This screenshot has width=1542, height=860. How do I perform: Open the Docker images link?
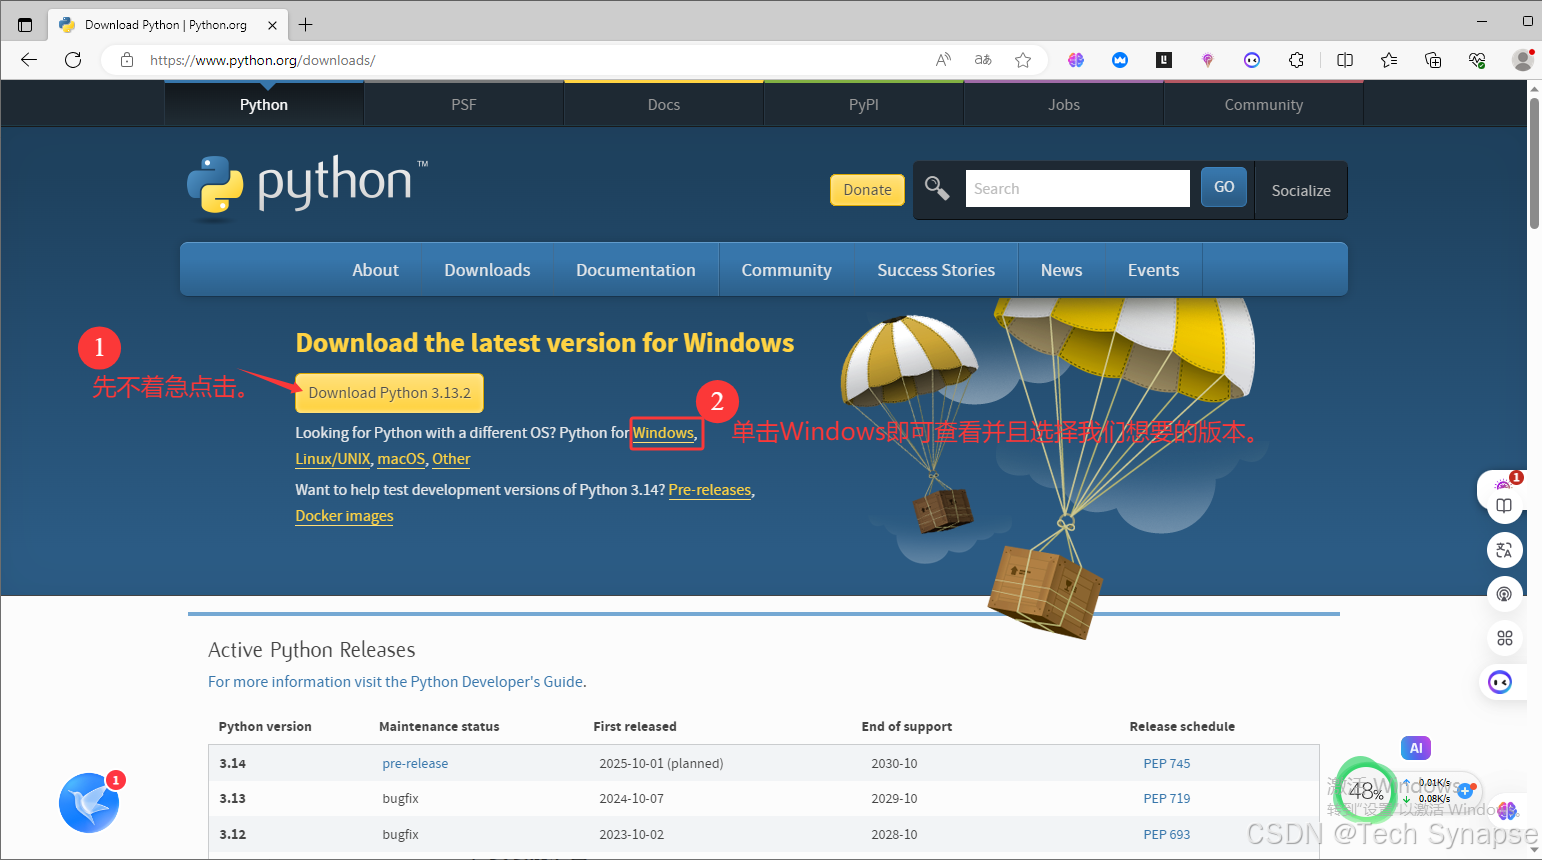pyautogui.click(x=344, y=516)
